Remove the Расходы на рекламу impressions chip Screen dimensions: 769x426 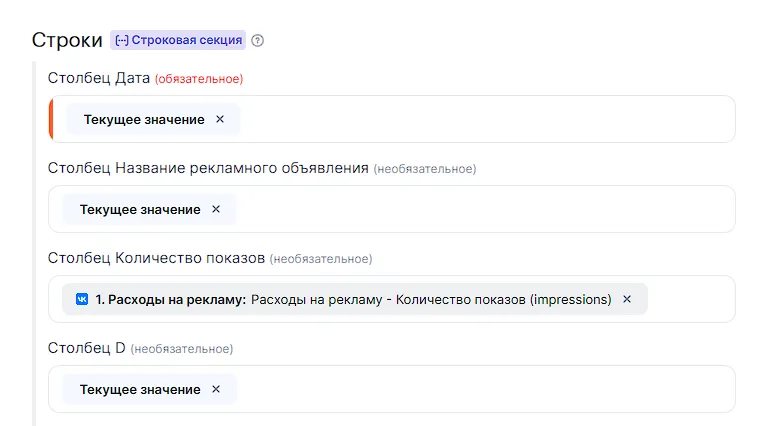[x=627, y=299]
